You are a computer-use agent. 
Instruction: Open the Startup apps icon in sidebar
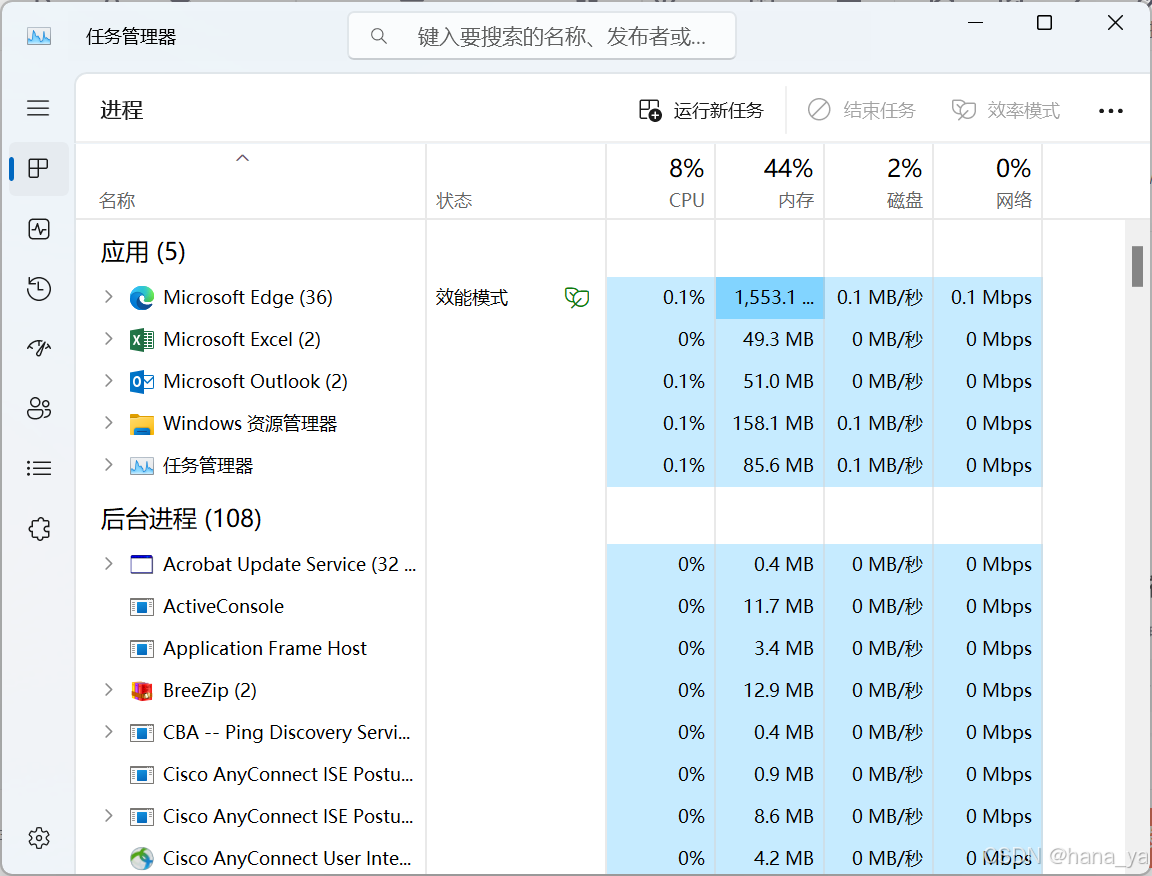38,348
